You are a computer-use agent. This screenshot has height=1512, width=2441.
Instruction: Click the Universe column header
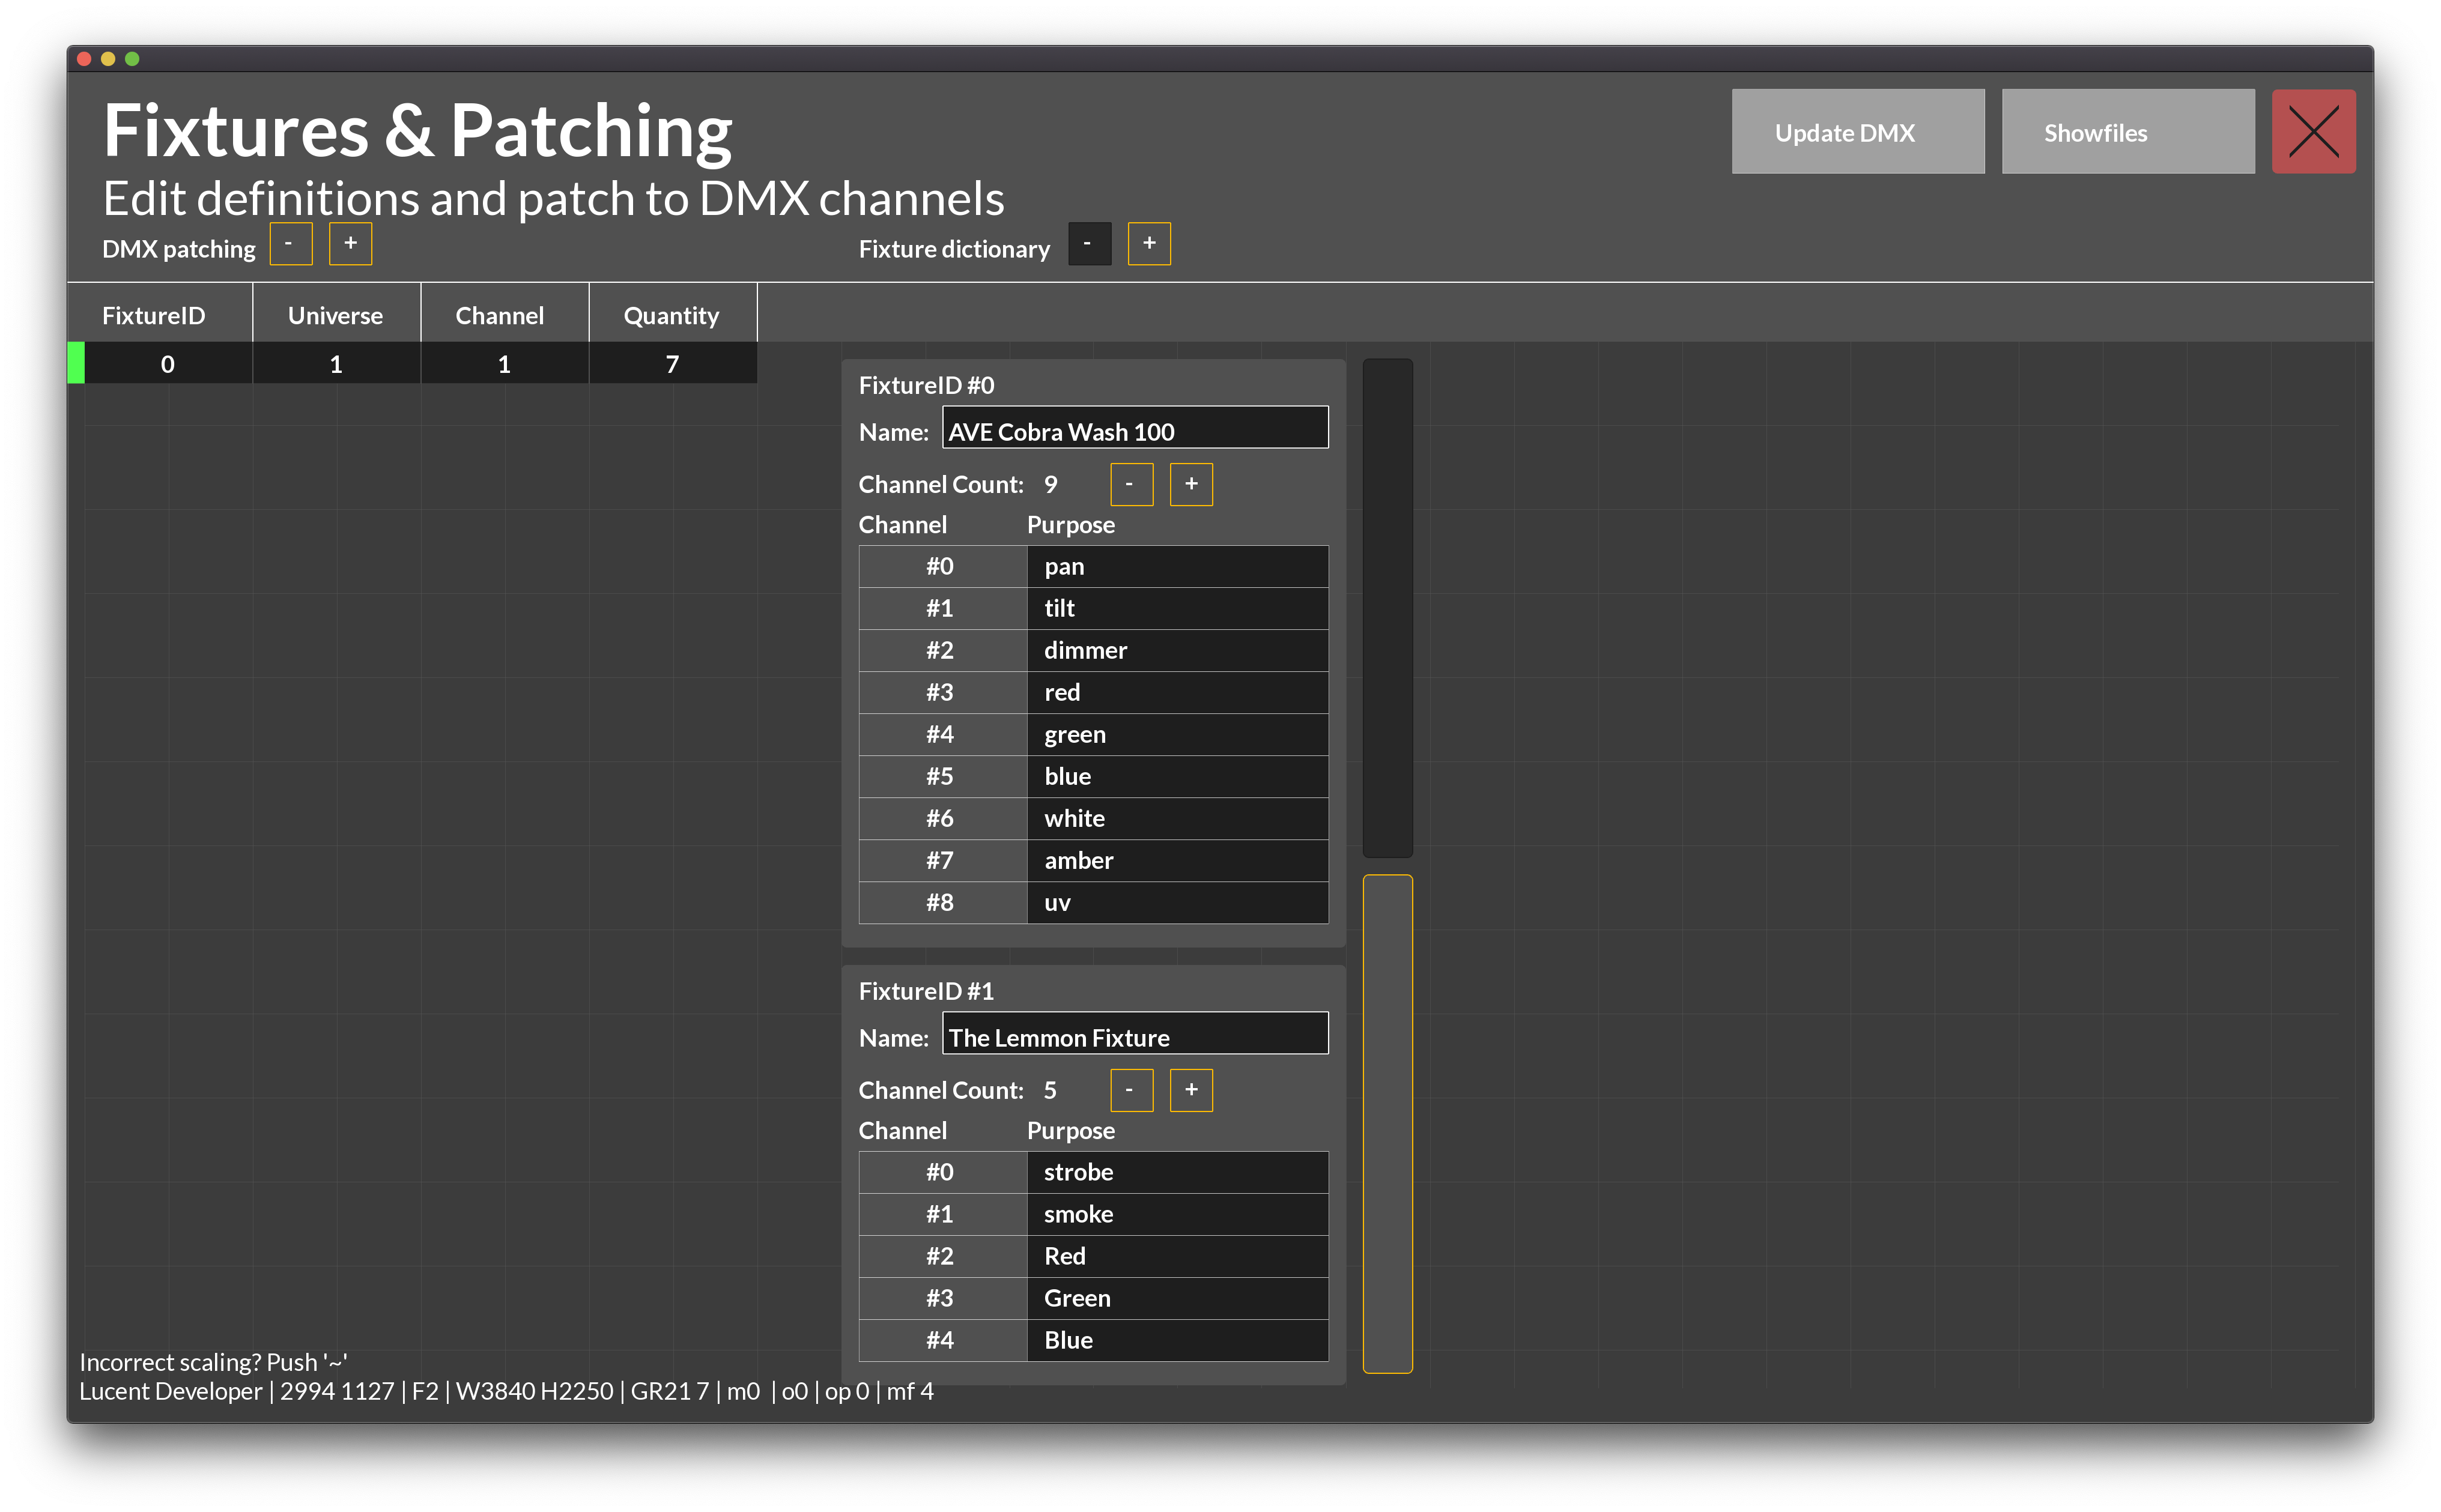[336, 315]
